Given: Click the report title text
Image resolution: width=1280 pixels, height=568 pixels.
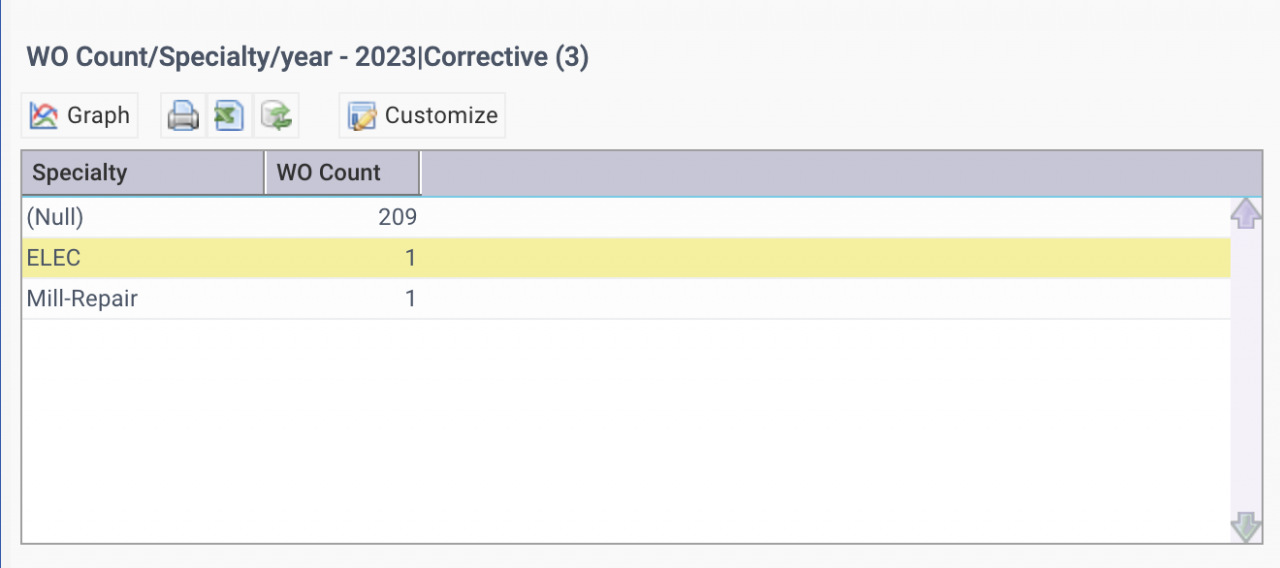Looking at the screenshot, I should point(308,57).
